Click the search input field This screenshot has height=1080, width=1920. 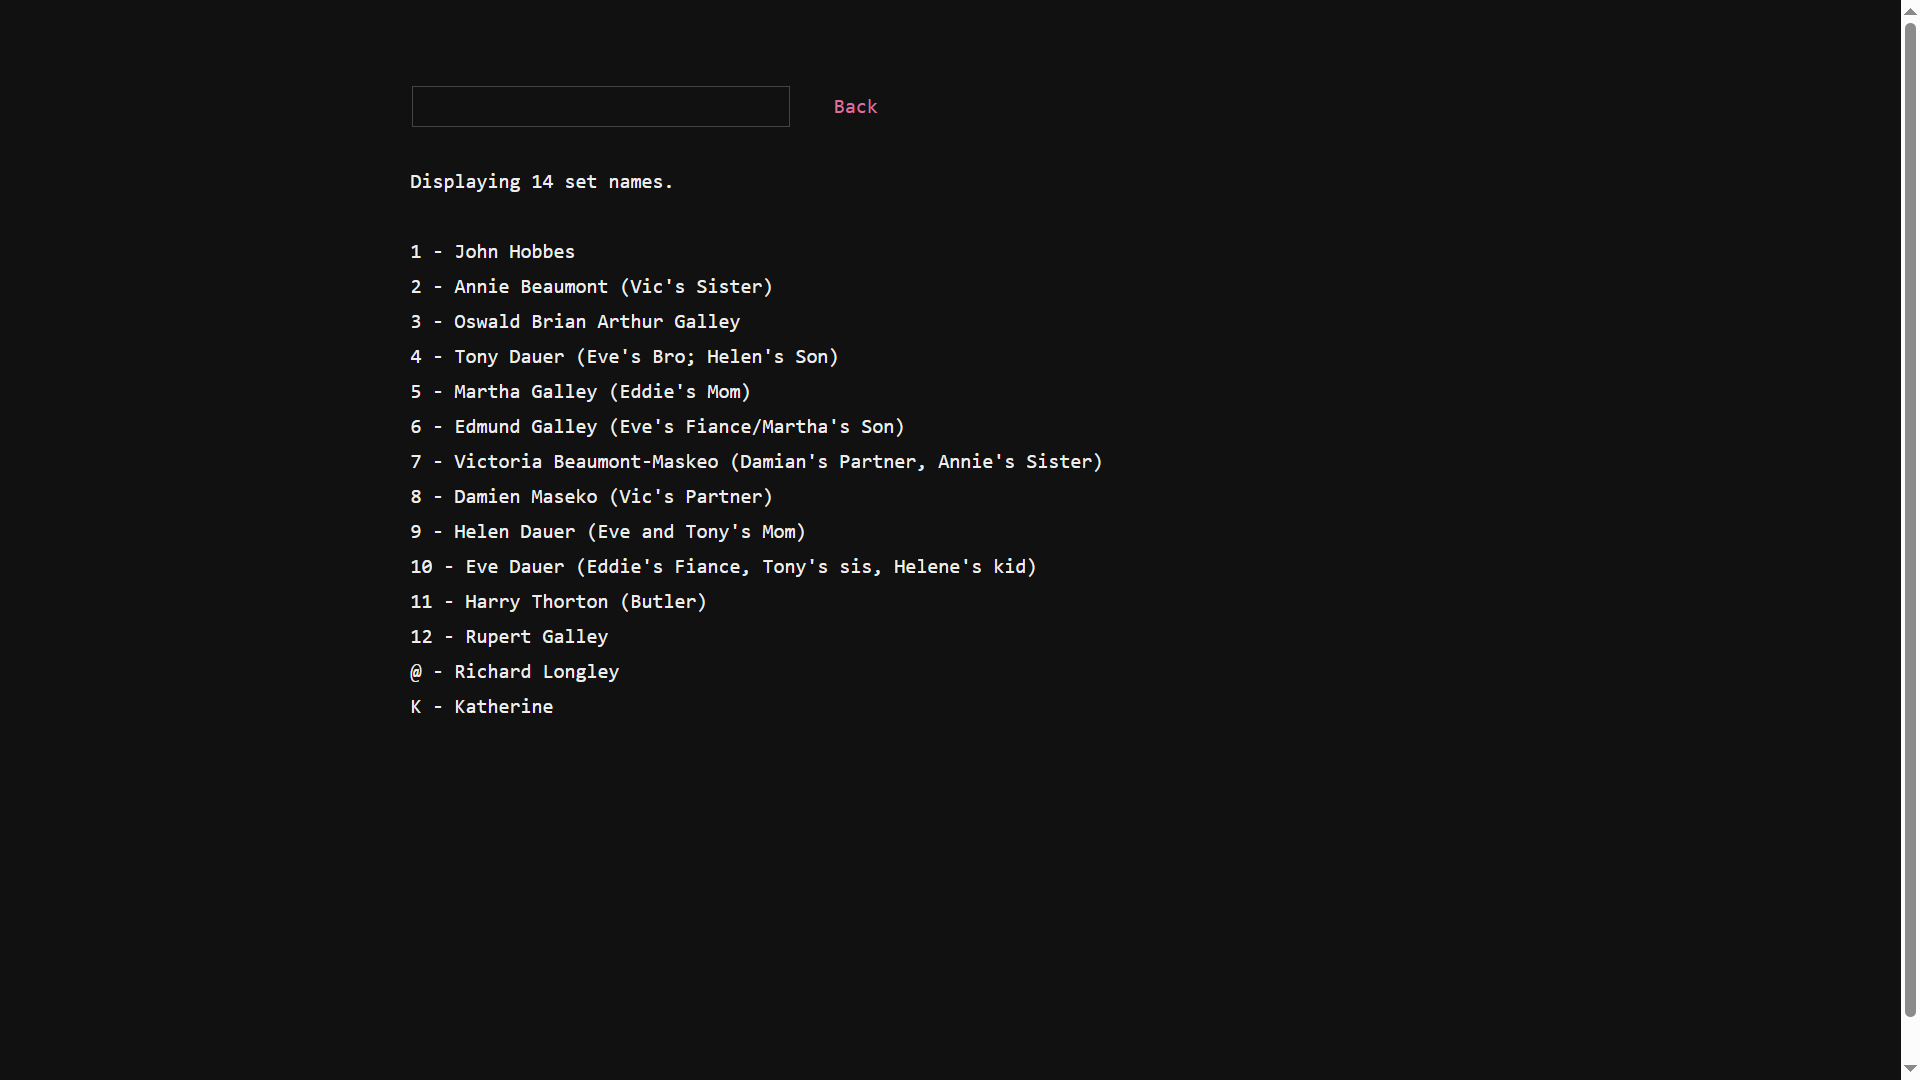coord(600,106)
